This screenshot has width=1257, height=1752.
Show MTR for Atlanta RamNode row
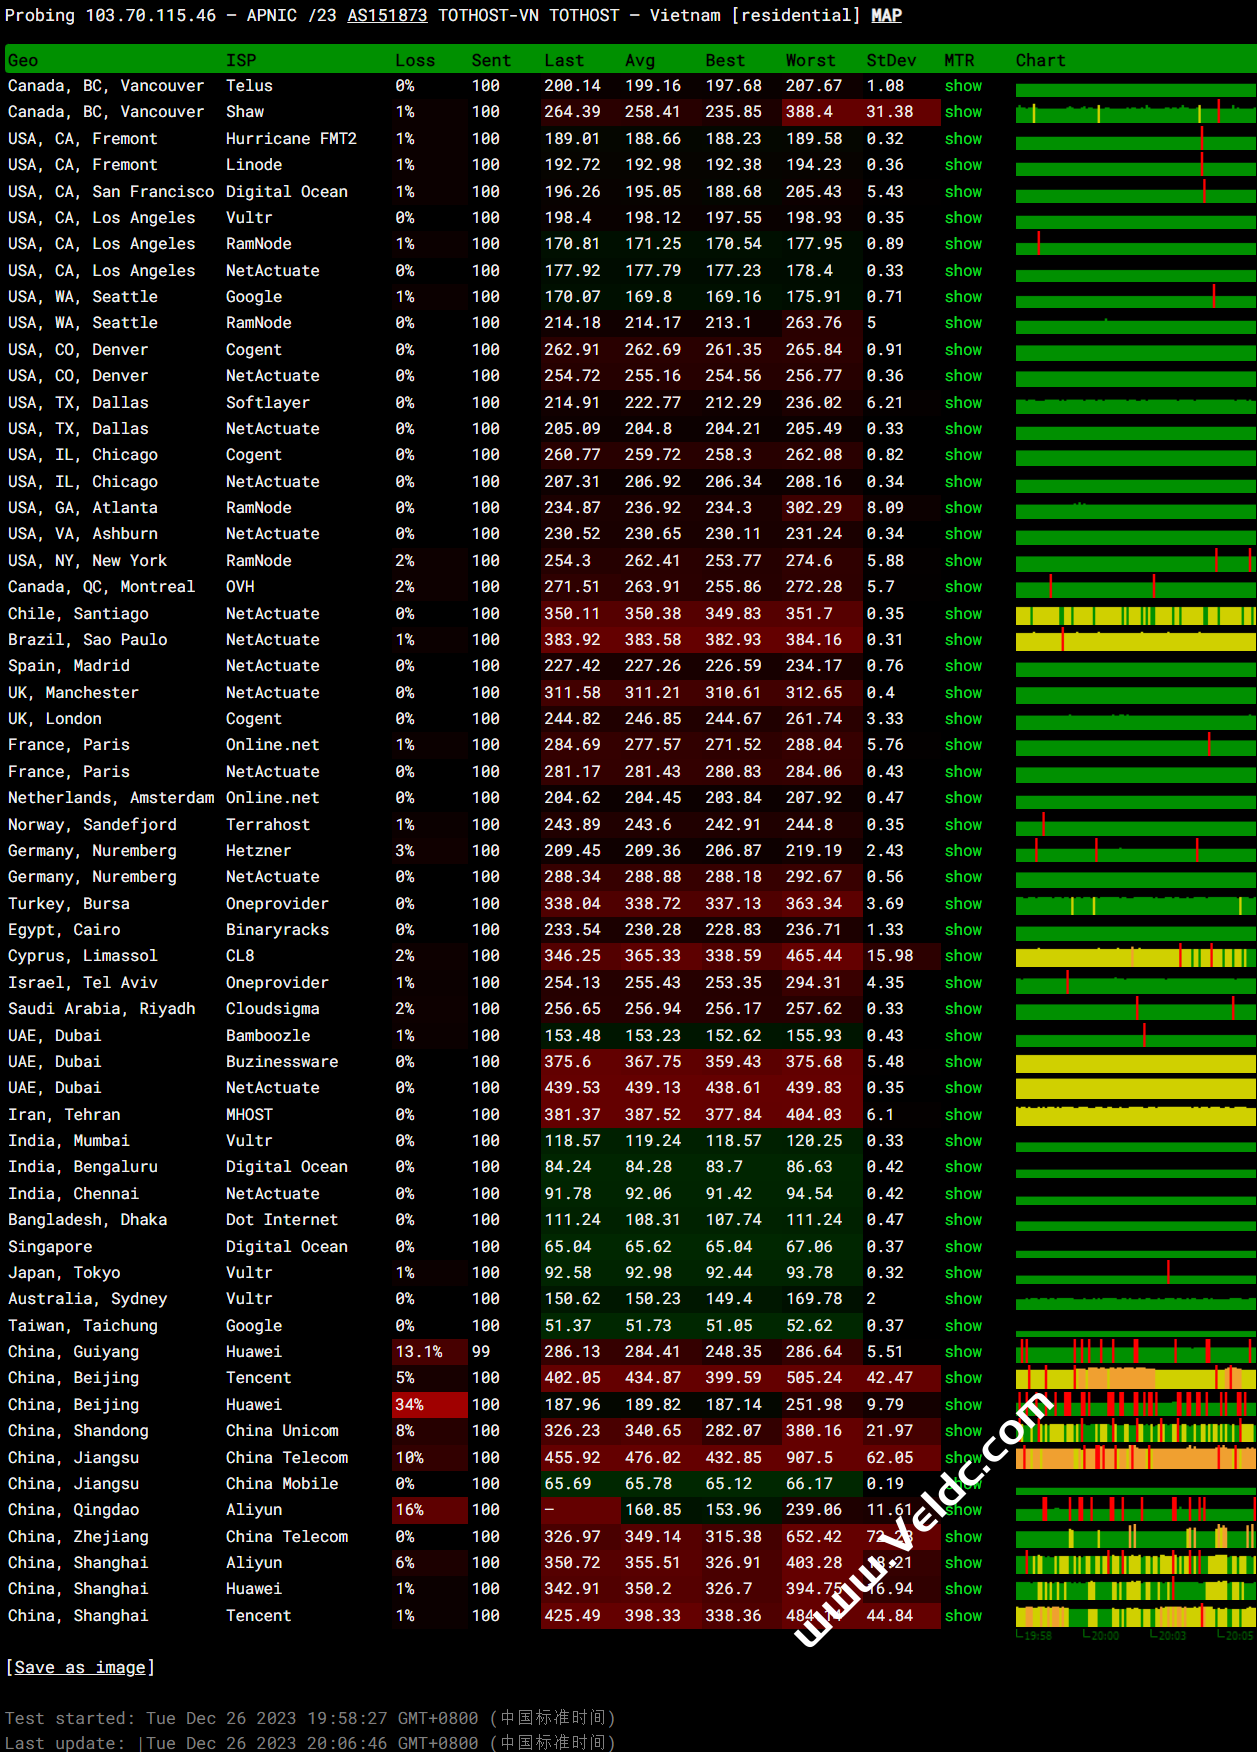click(963, 508)
